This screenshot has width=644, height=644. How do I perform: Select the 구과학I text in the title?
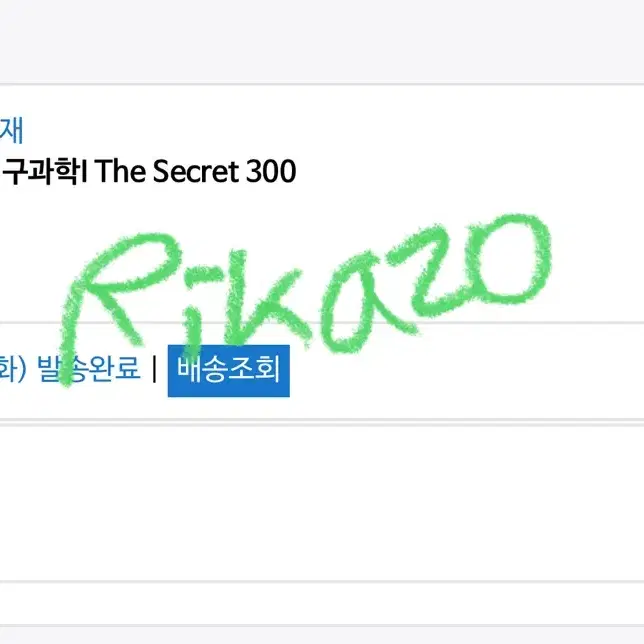[x=44, y=171]
